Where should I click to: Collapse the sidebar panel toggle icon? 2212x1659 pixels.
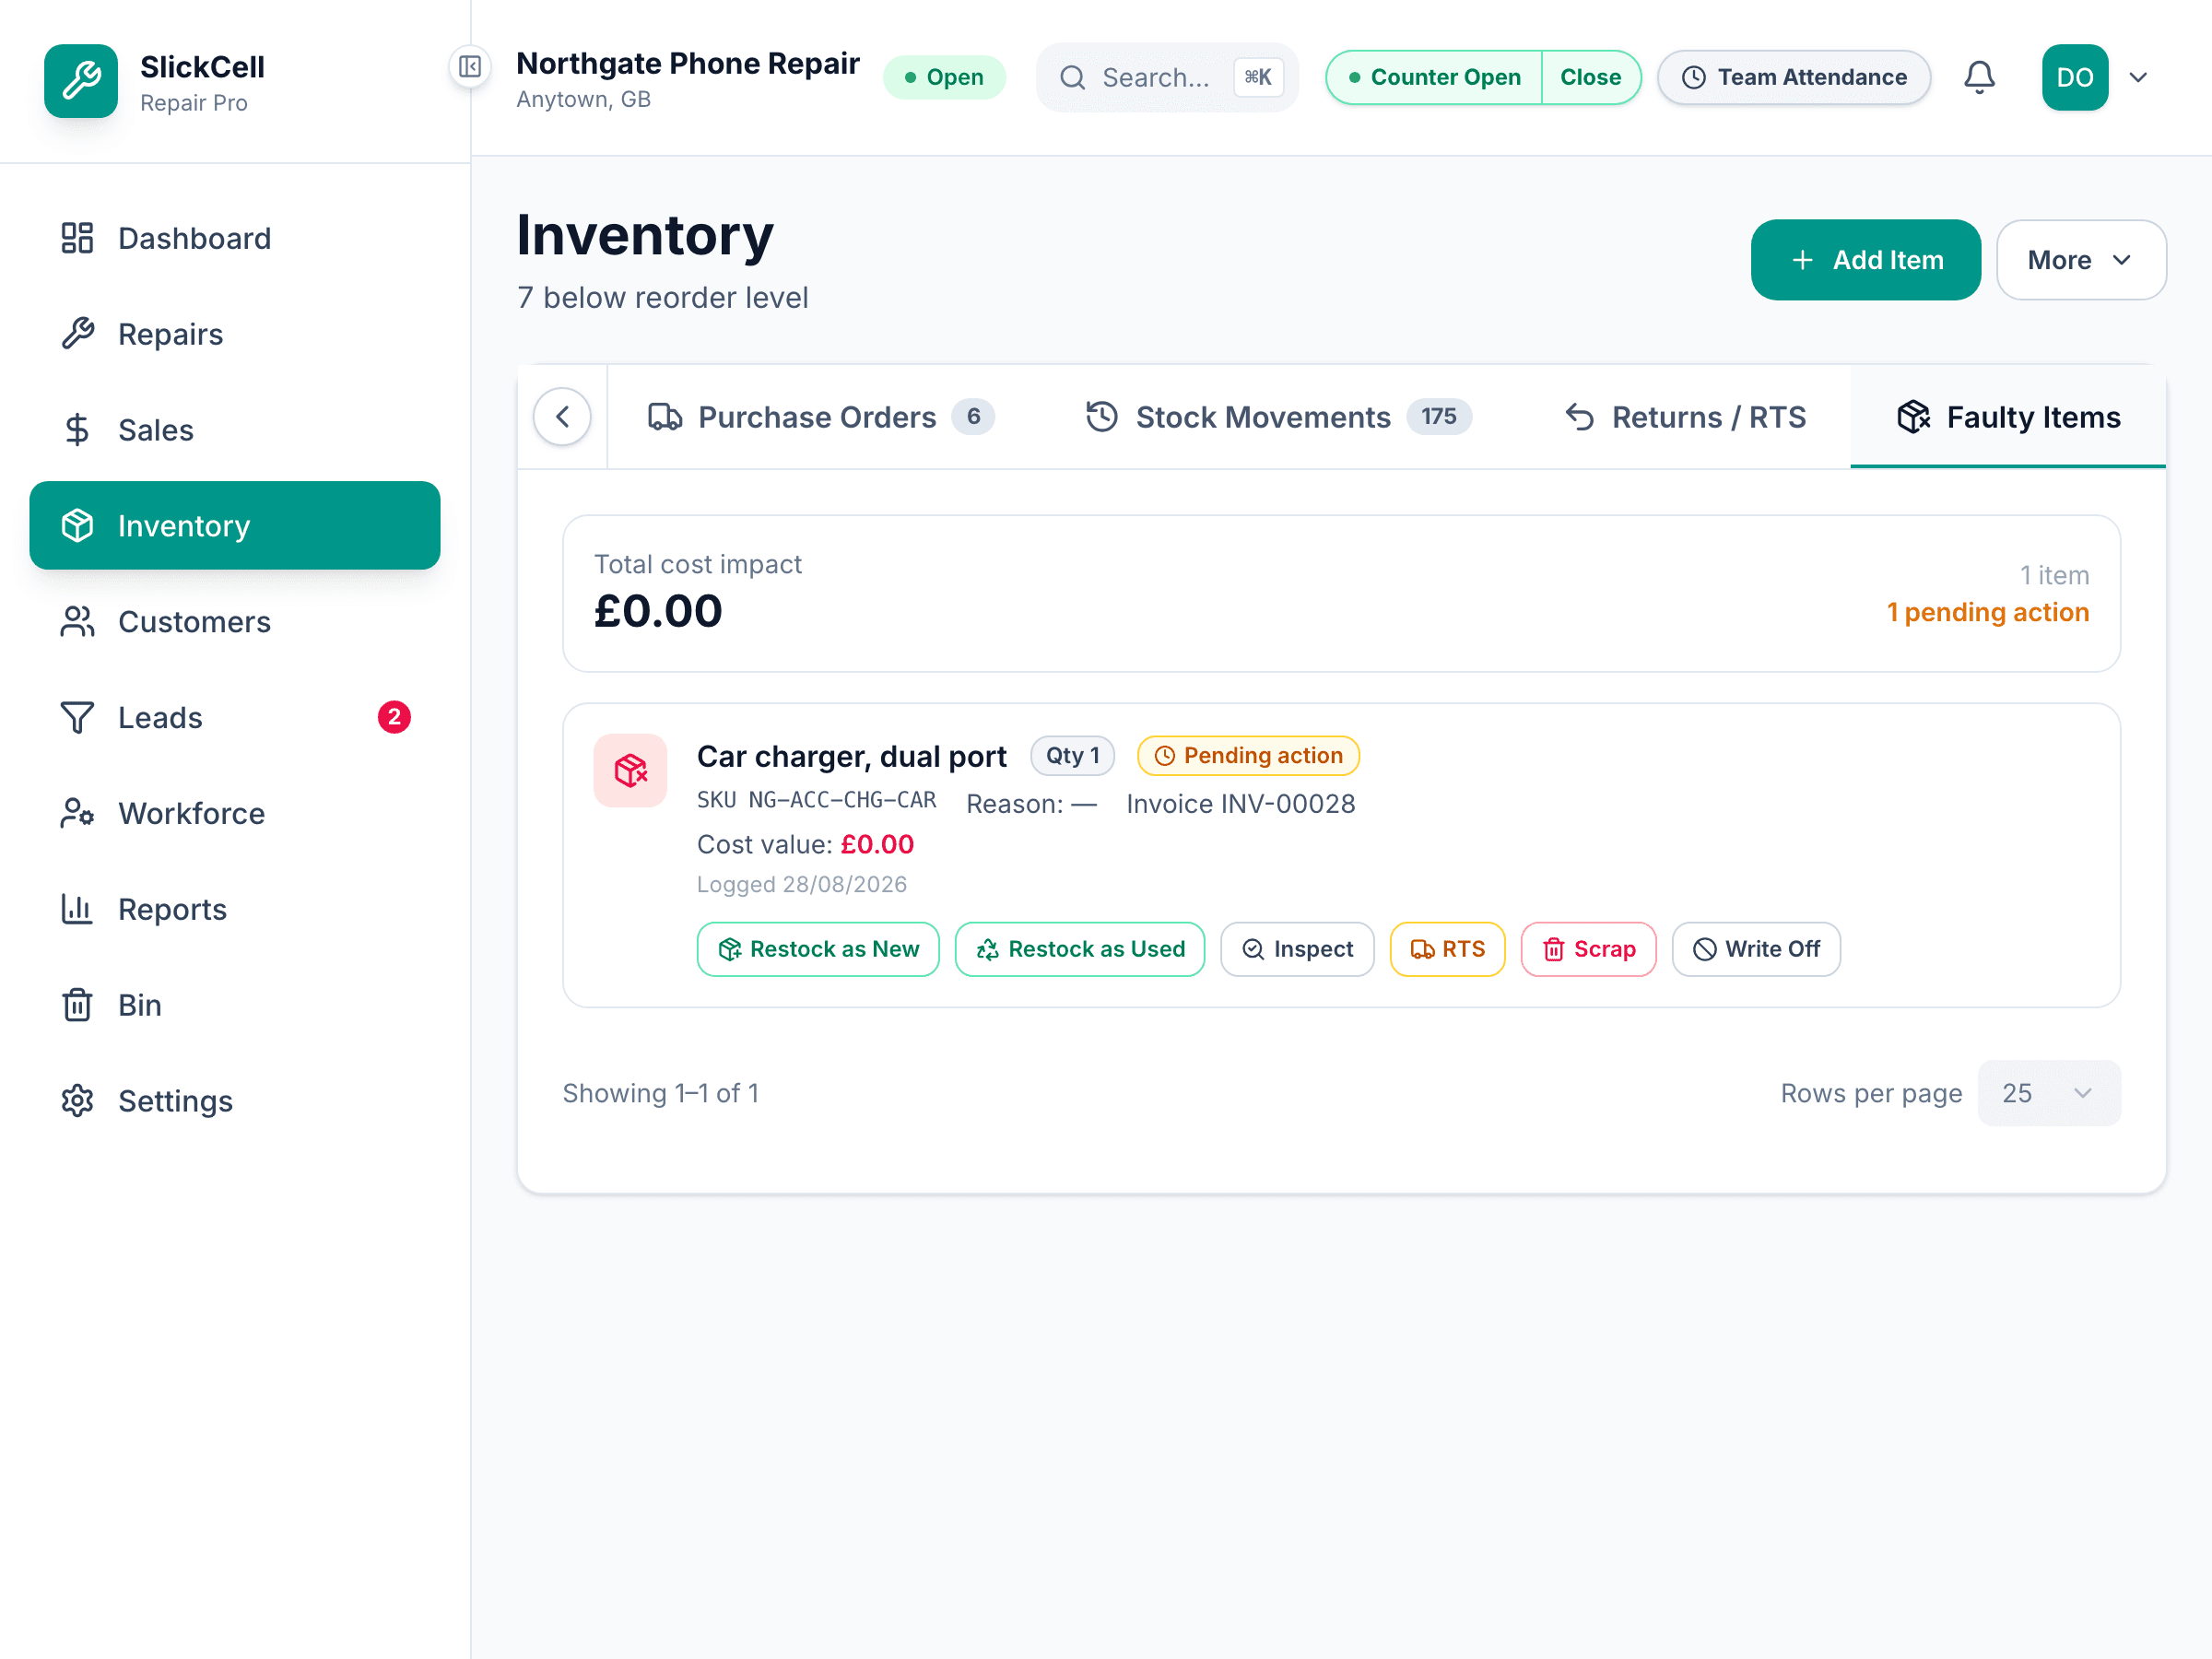[x=469, y=67]
